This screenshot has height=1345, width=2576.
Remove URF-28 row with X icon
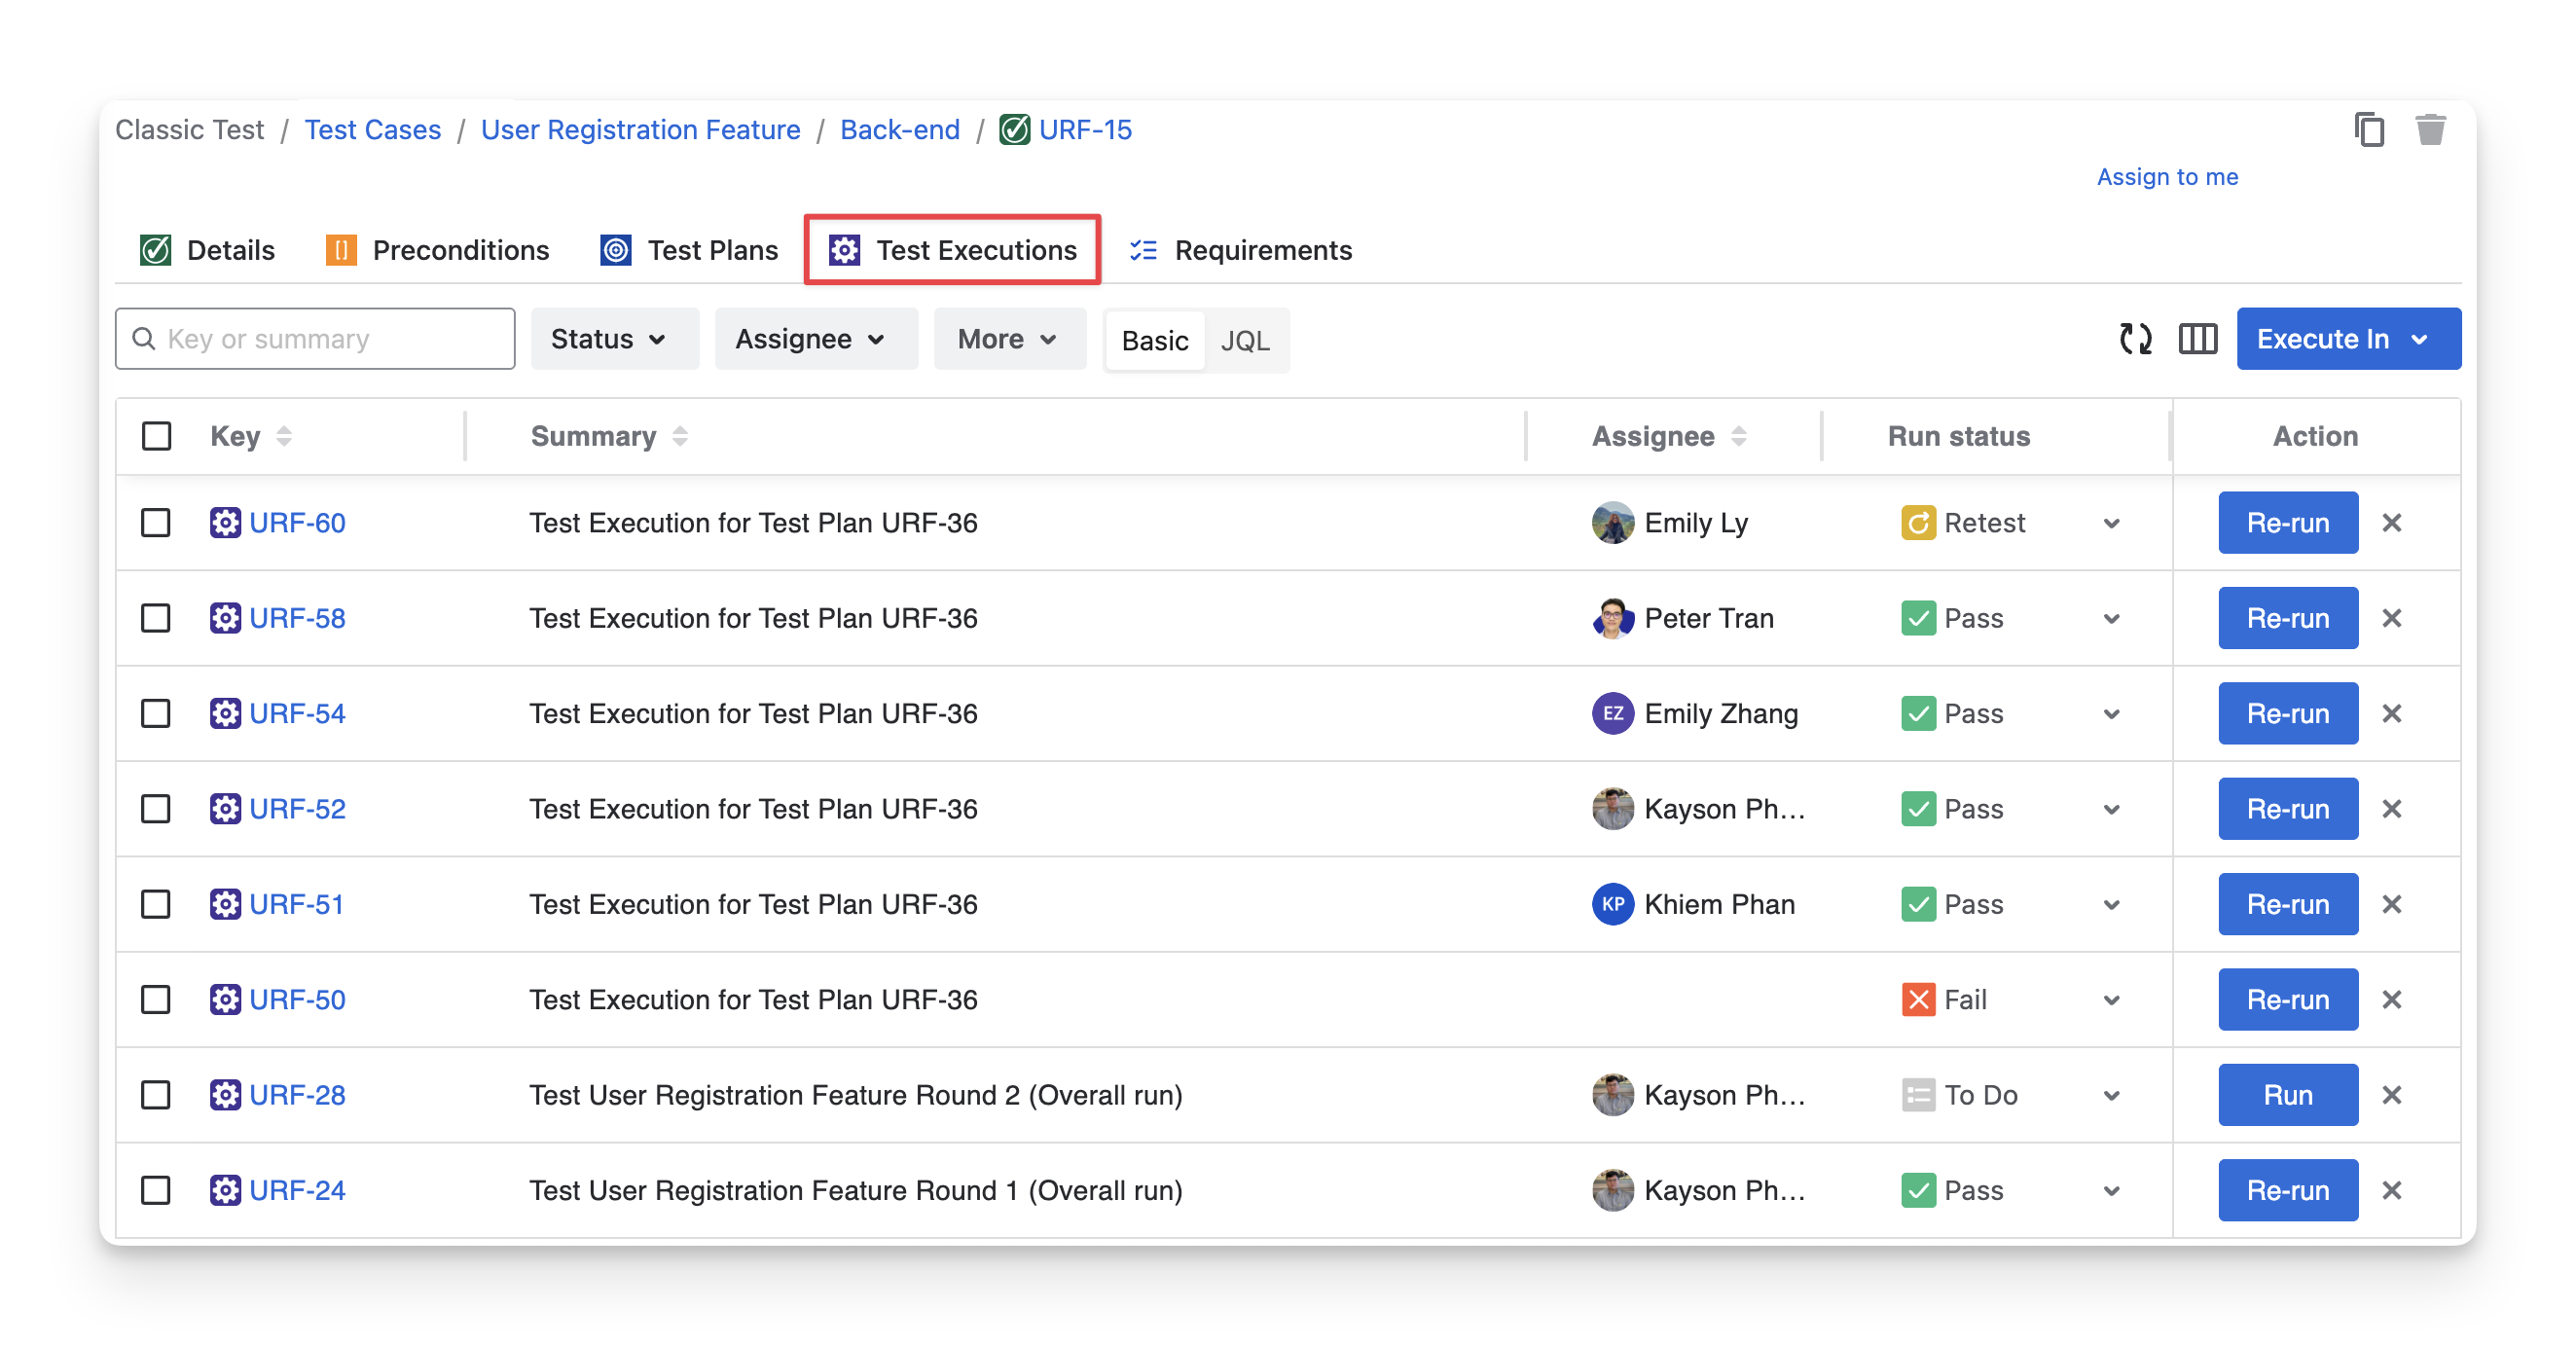[x=2391, y=1095]
